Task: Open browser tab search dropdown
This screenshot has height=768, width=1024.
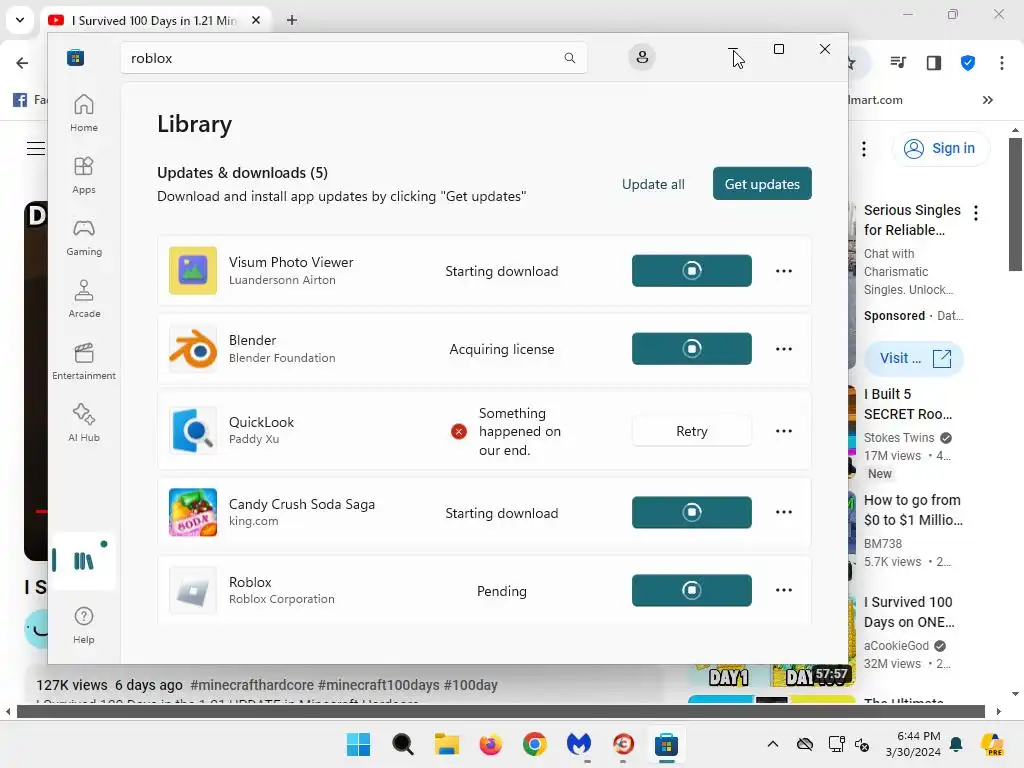Action: click(20, 20)
